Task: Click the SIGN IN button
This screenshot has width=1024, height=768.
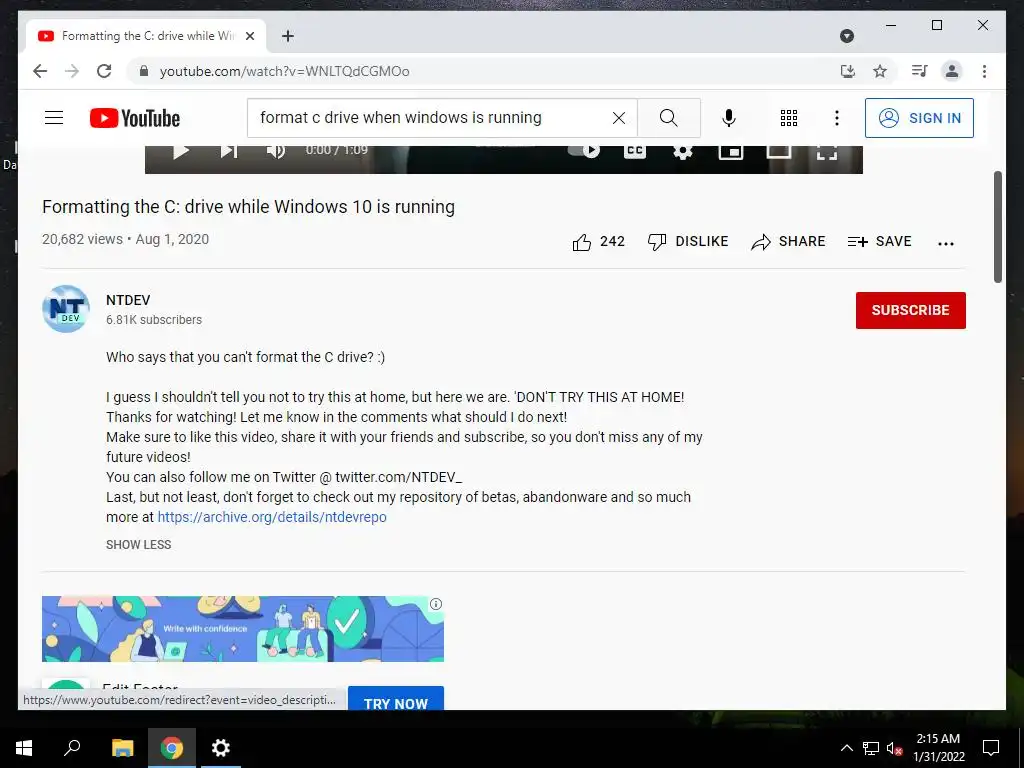Action: (x=919, y=118)
